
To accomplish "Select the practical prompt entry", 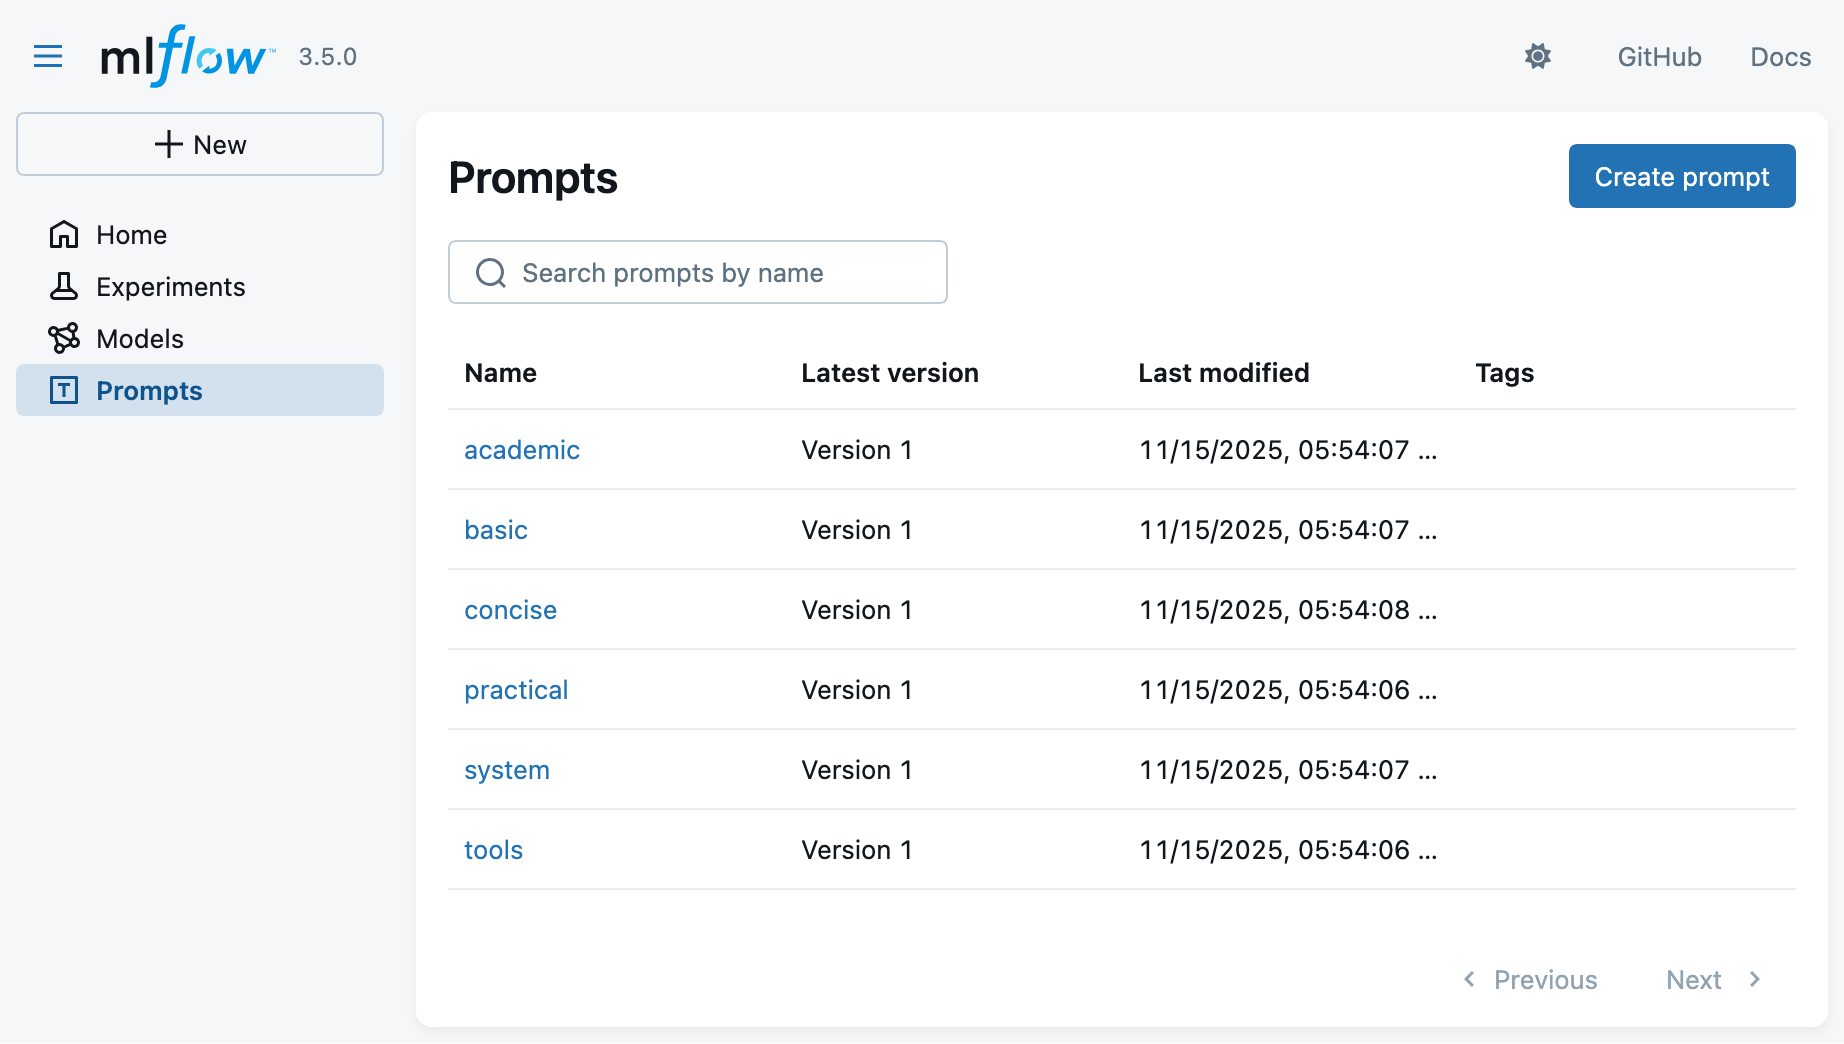I will tap(516, 690).
